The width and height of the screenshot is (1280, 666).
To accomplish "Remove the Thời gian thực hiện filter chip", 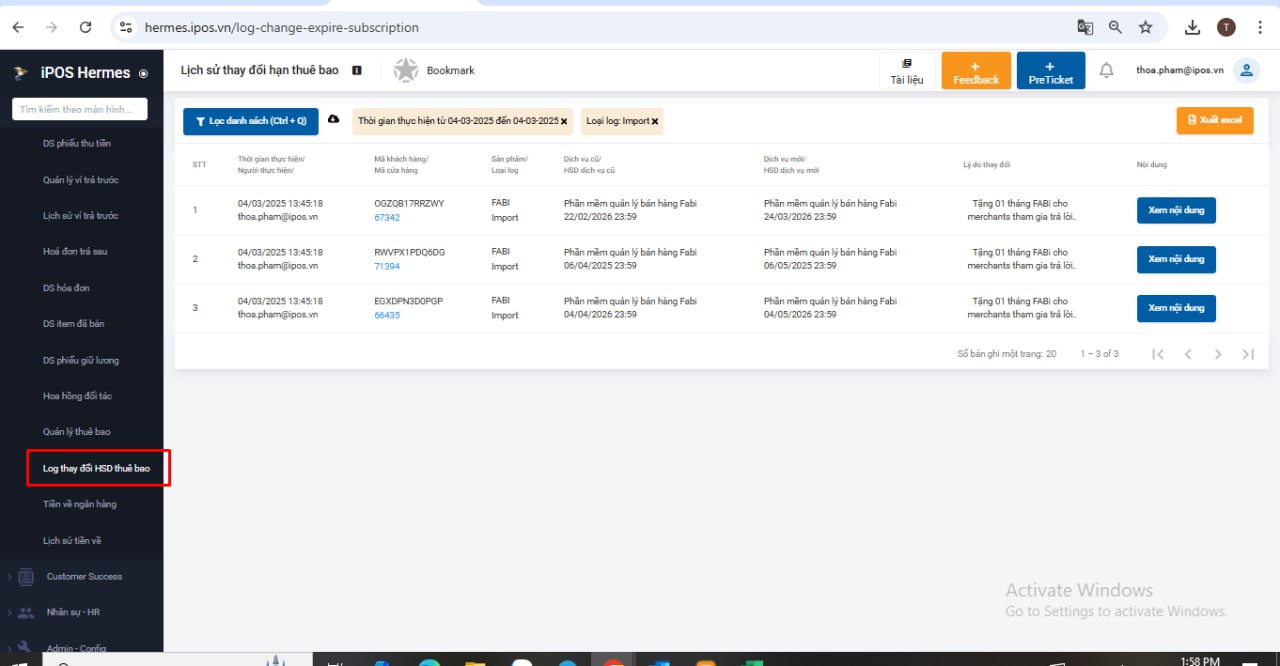I will (x=564, y=121).
